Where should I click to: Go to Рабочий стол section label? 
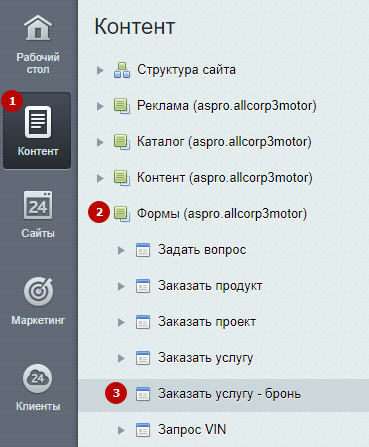pyautogui.click(x=38, y=63)
